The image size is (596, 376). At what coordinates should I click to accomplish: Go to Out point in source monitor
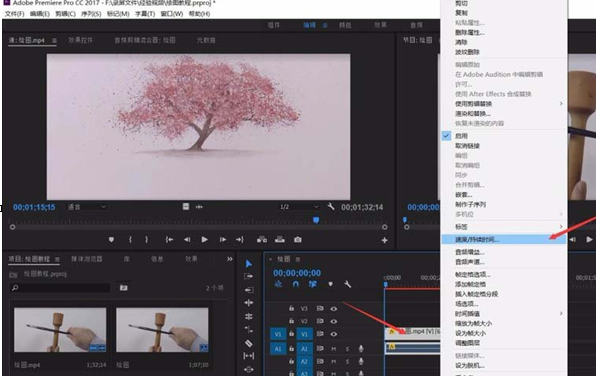pyautogui.click(x=239, y=240)
